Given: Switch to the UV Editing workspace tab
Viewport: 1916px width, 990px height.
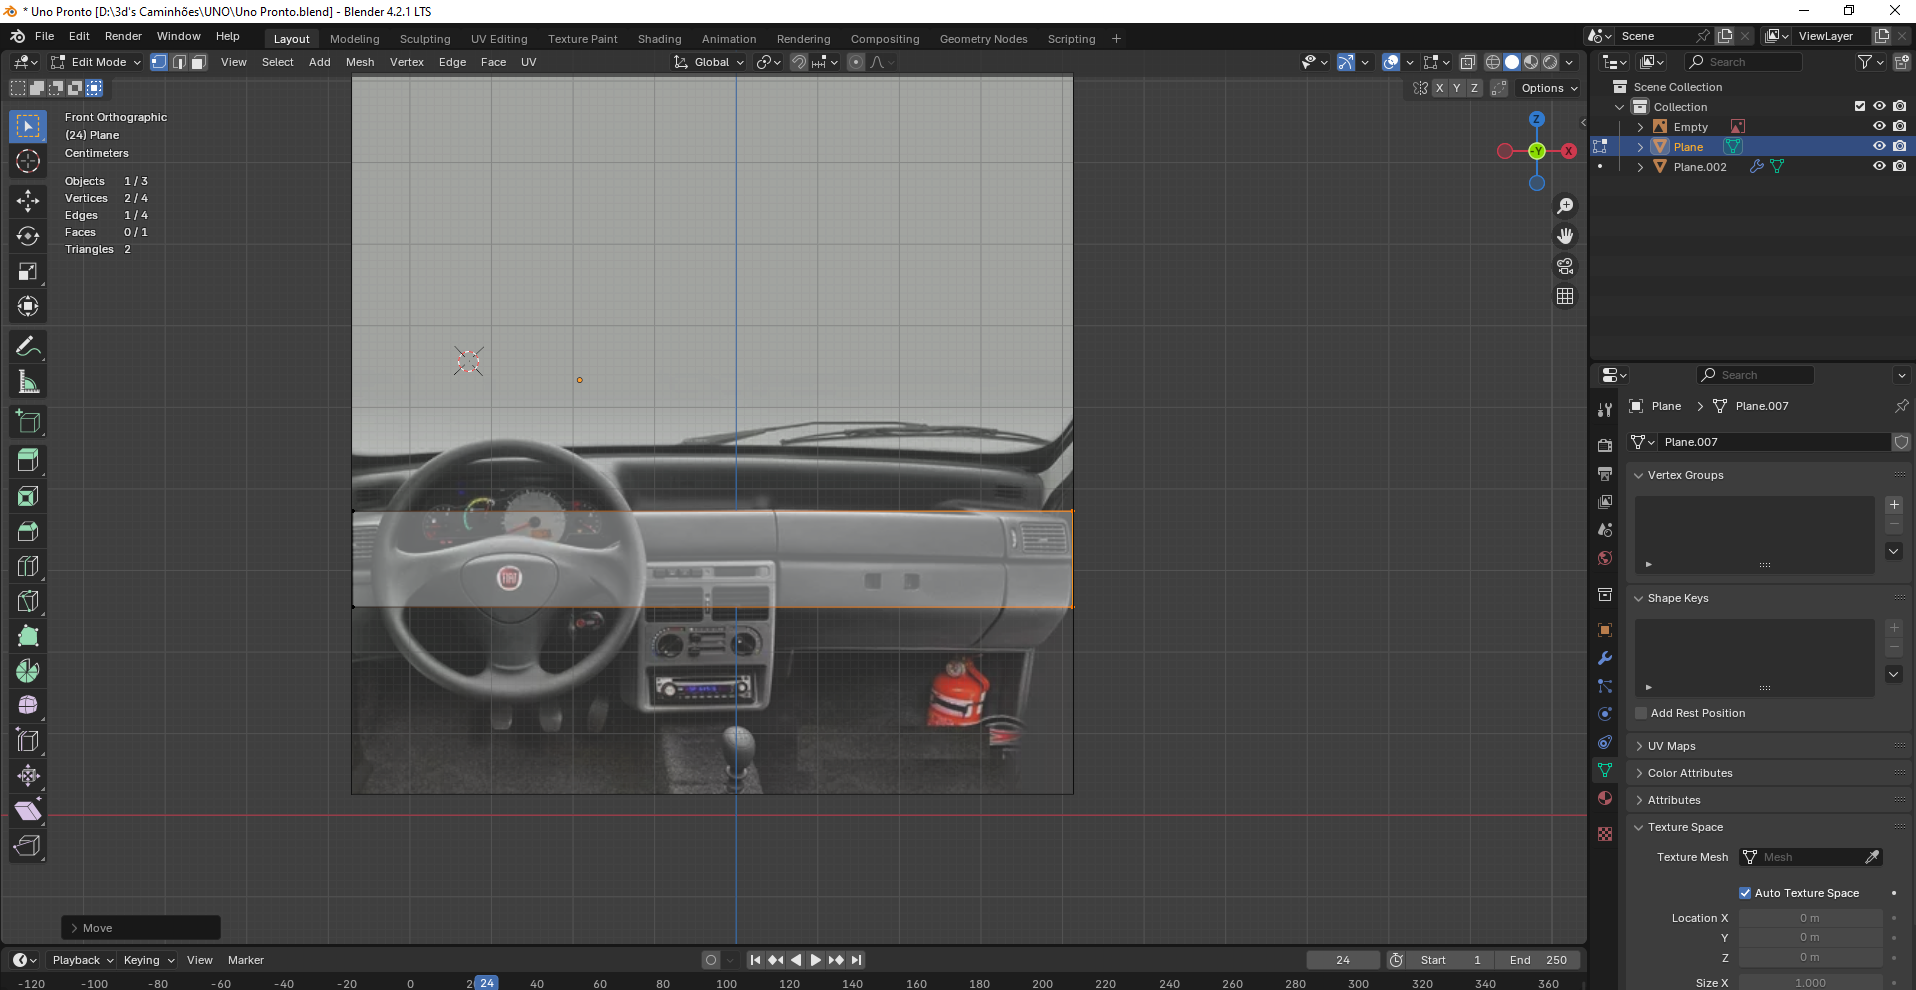Looking at the screenshot, I should [x=499, y=39].
